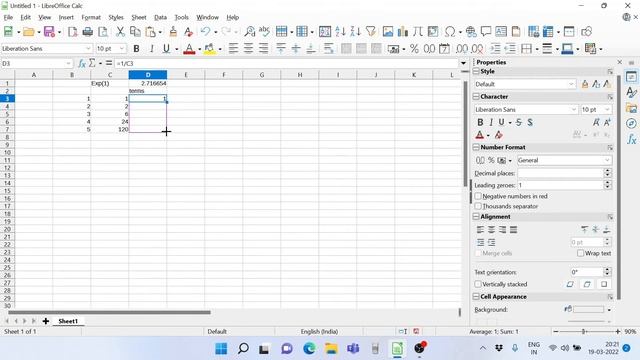Add a new sheet with plus button
640x360 pixels.
point(46,321)
